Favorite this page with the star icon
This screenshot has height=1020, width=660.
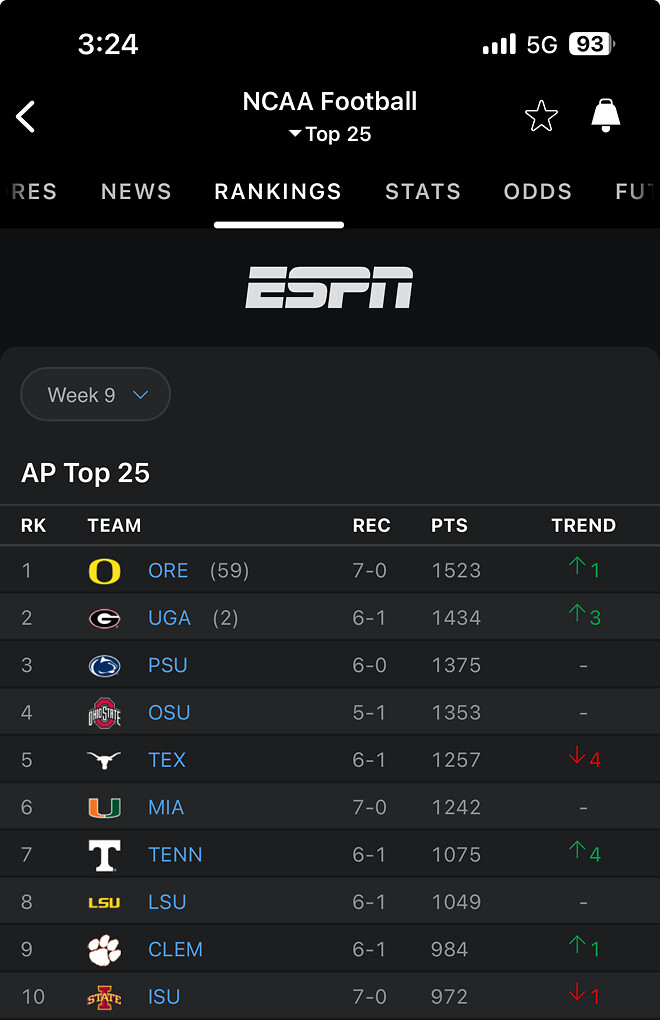[541, 115]
